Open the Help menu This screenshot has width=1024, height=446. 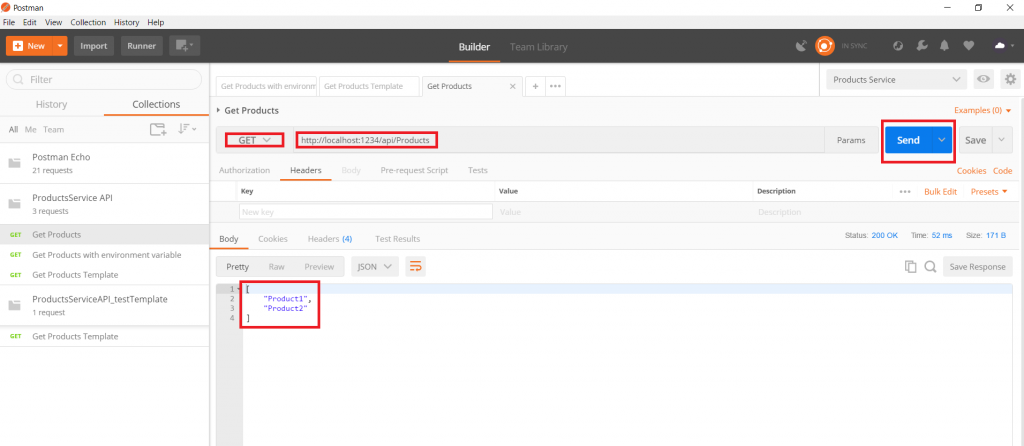[156, 22]
